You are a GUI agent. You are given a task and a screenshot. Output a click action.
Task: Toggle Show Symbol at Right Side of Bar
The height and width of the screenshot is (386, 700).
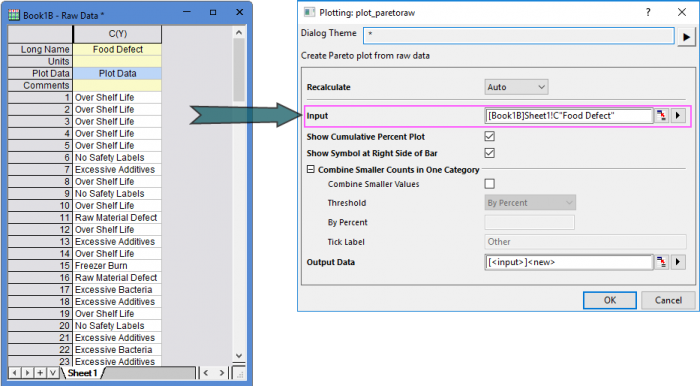point(489,153)
